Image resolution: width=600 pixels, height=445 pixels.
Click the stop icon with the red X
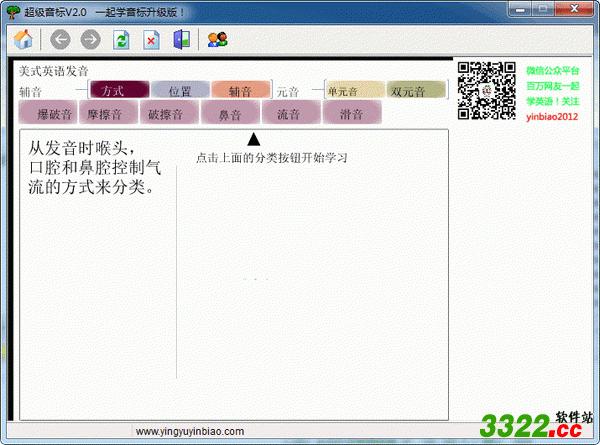[x=151, y=39]
